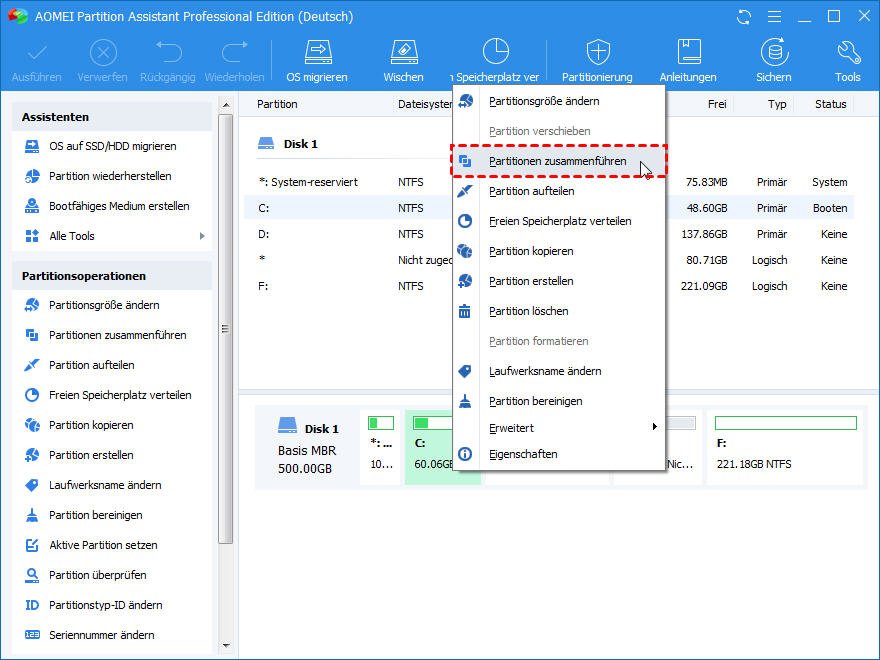Click the Status column header
The height and width of the screenshot is (660, 880).
click(x=830, y=104)
